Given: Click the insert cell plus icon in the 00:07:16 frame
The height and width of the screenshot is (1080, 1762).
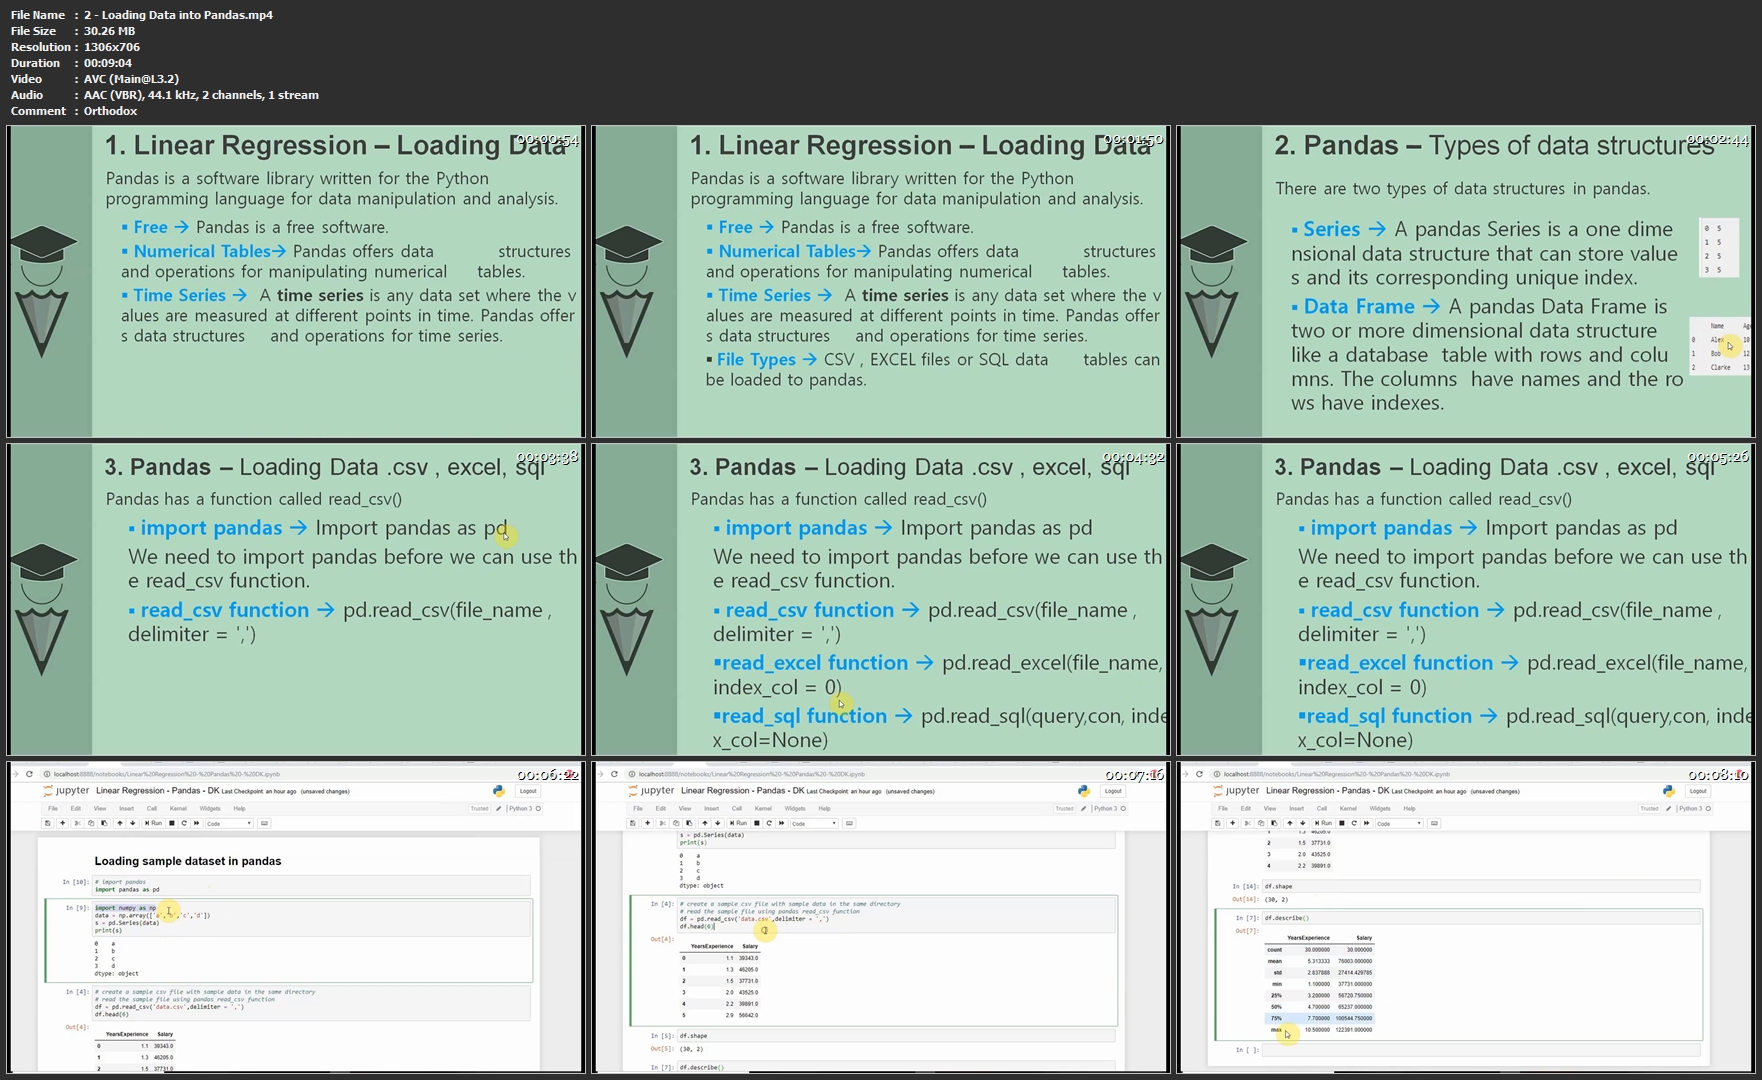Looking at the screenshot, I should pyautogui.click(x=647, y=823).
